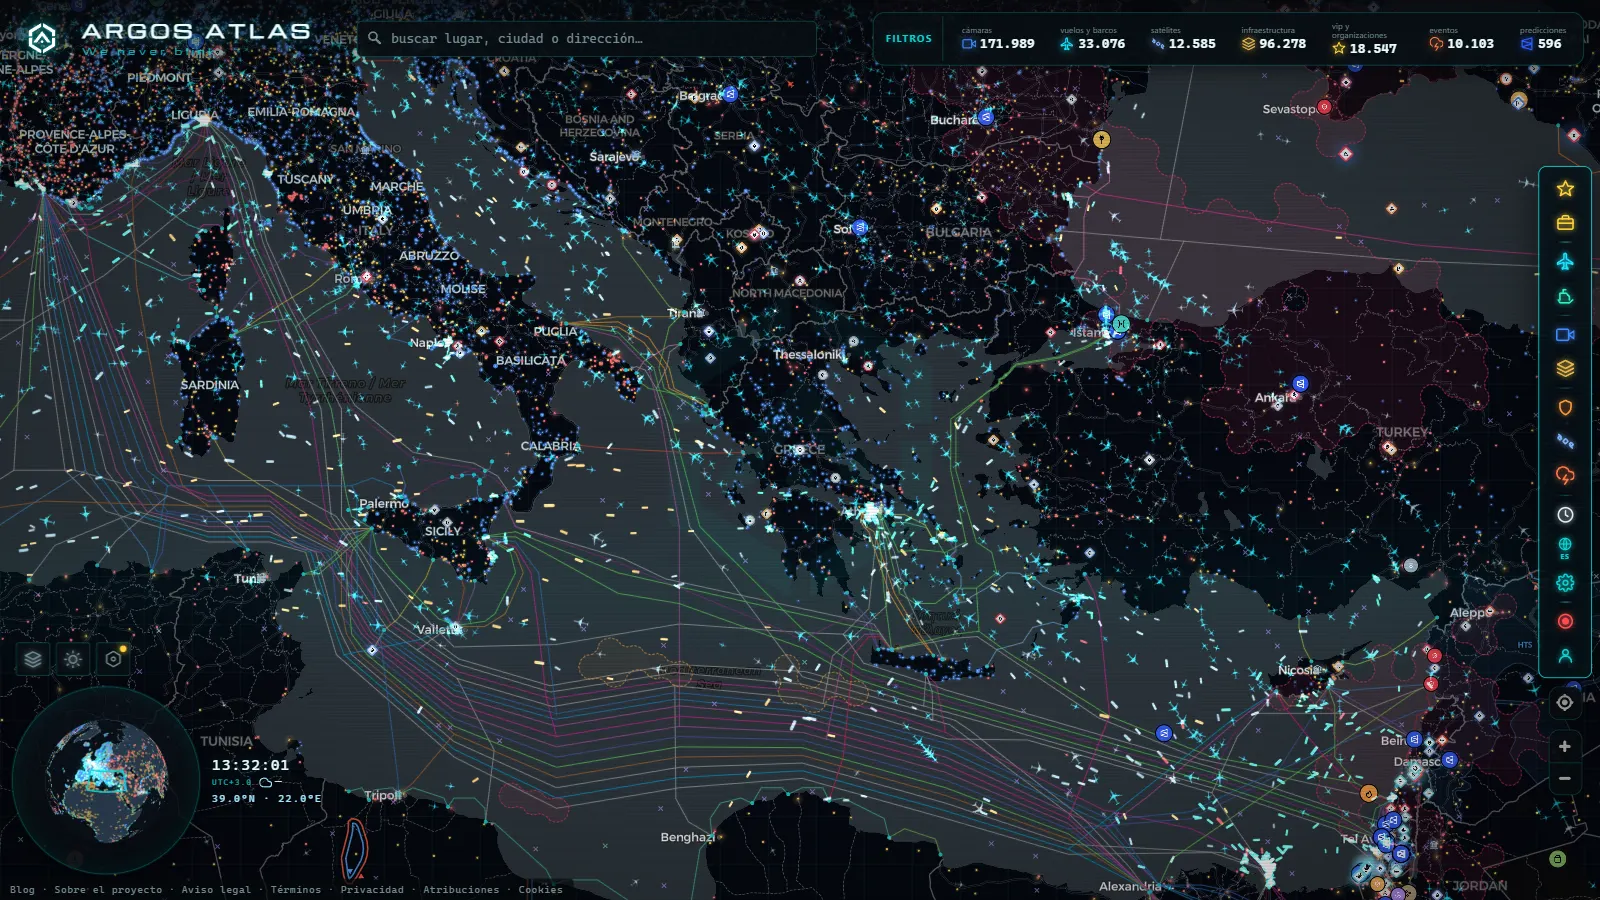Toggle the satélites filter counter

click(x=1183, y=39)
